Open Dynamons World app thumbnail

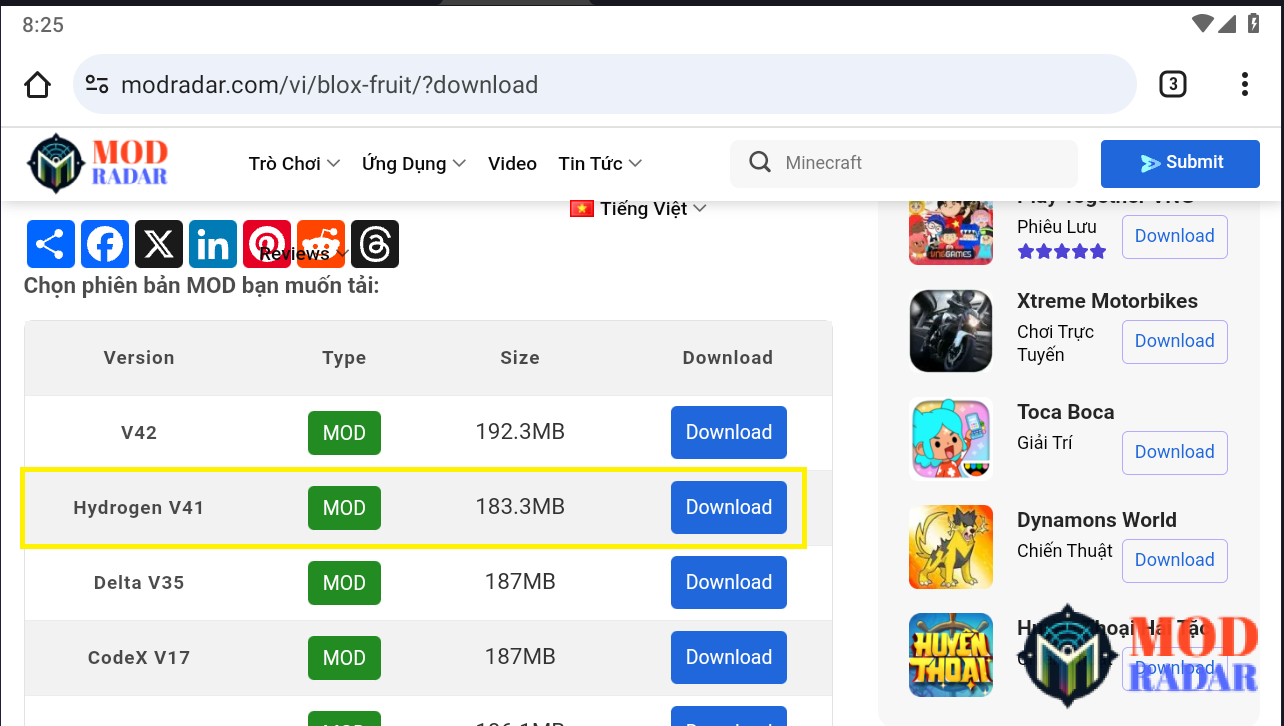[x=951, y=547]
